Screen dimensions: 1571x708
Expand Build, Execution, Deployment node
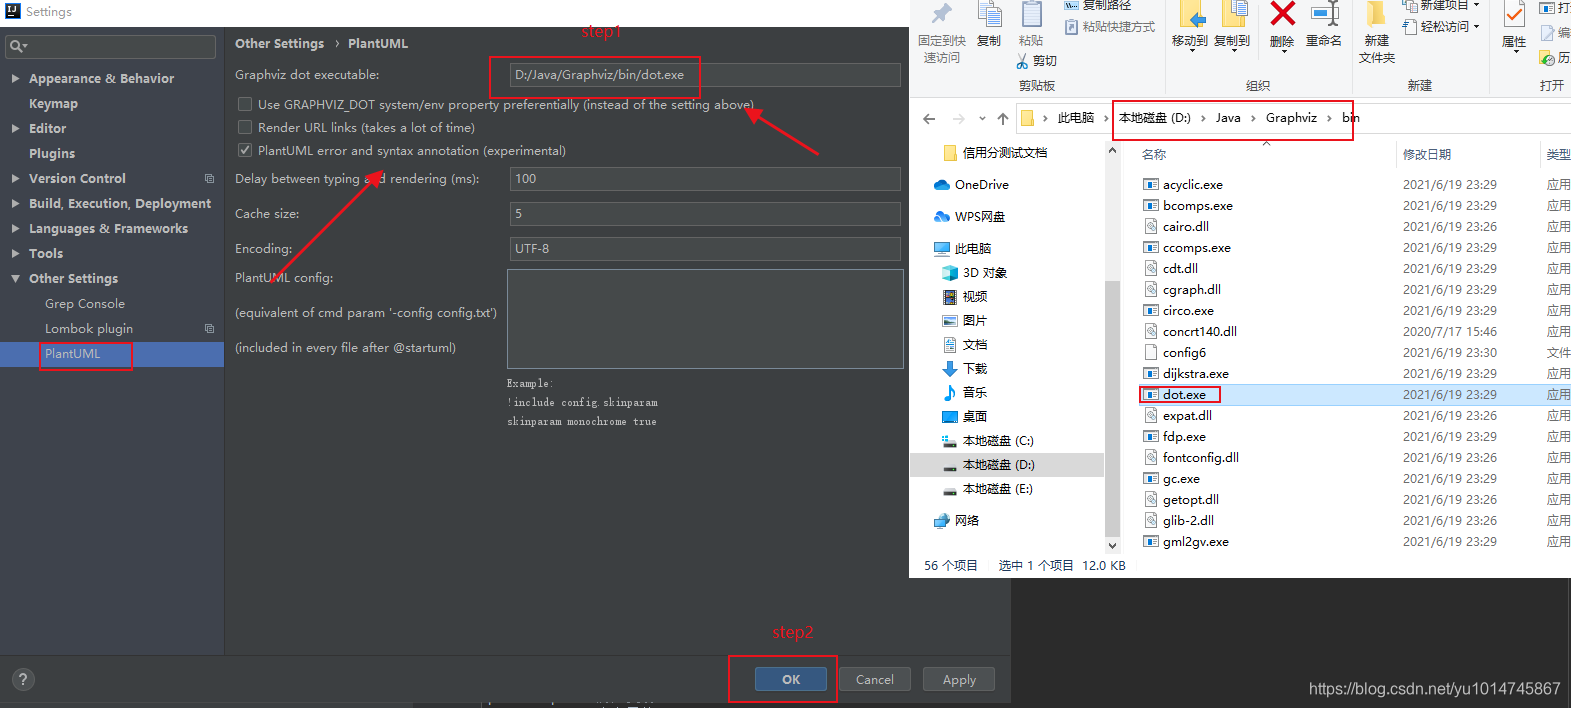[15, 203]
